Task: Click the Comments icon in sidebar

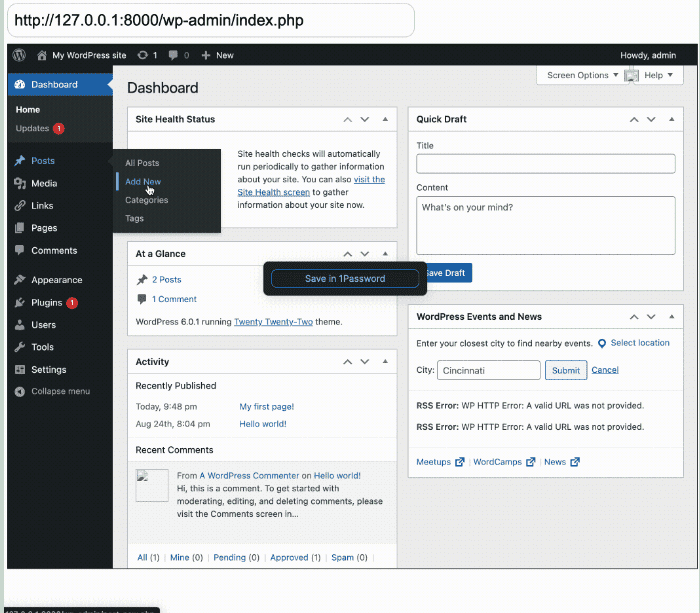Action: 20,250
